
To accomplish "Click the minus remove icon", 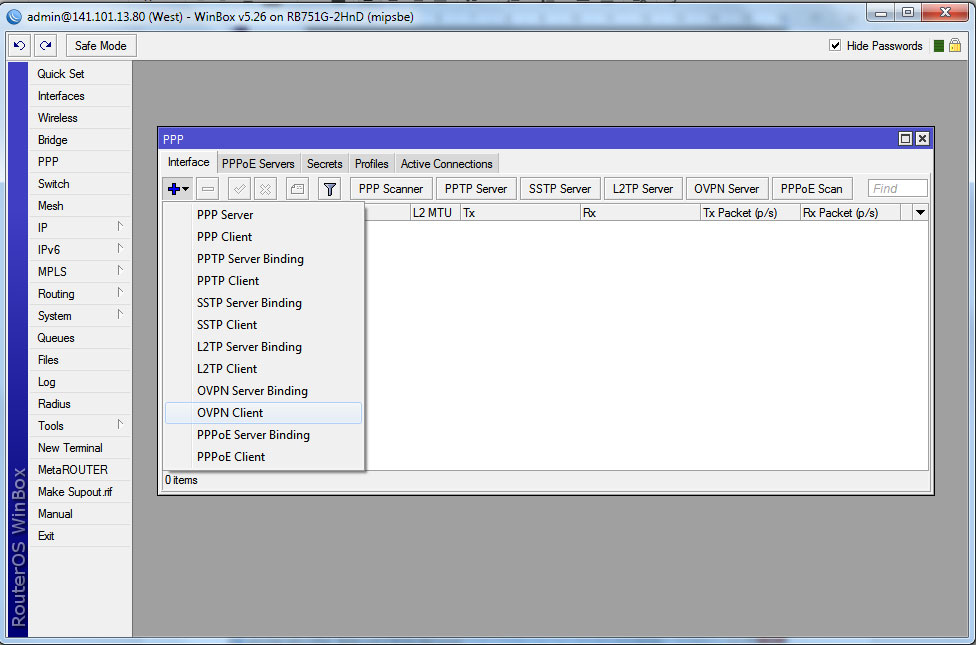I will point(208,189).
